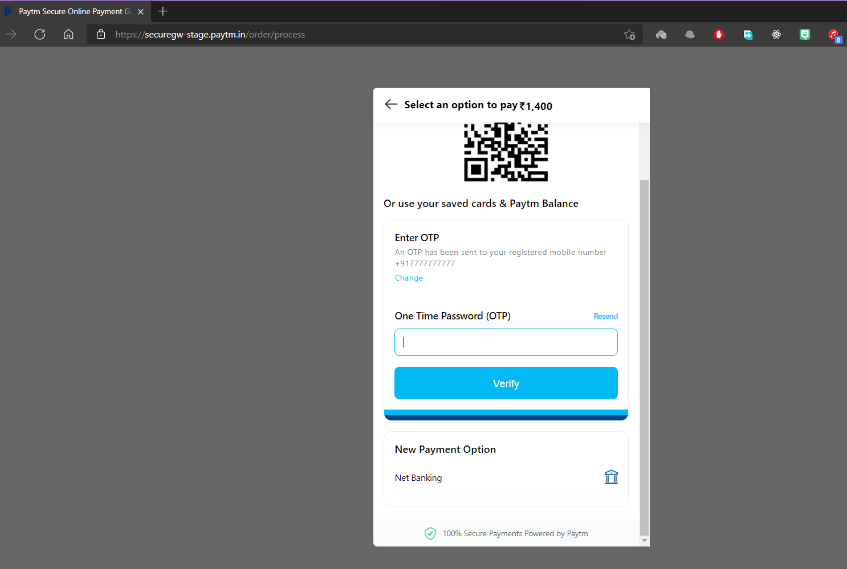Open a new browser tab
Image resolution: width=847 pixels, height=569 pixels.
pyautogui.click(x=163, y=11)
